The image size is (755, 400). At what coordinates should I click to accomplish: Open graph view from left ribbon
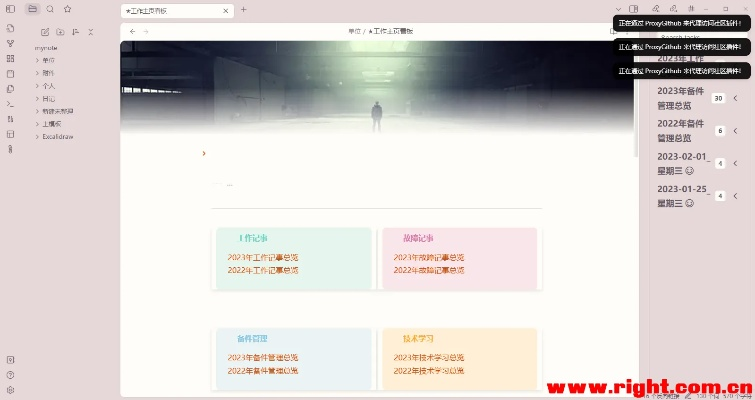(x=10, y=43)
